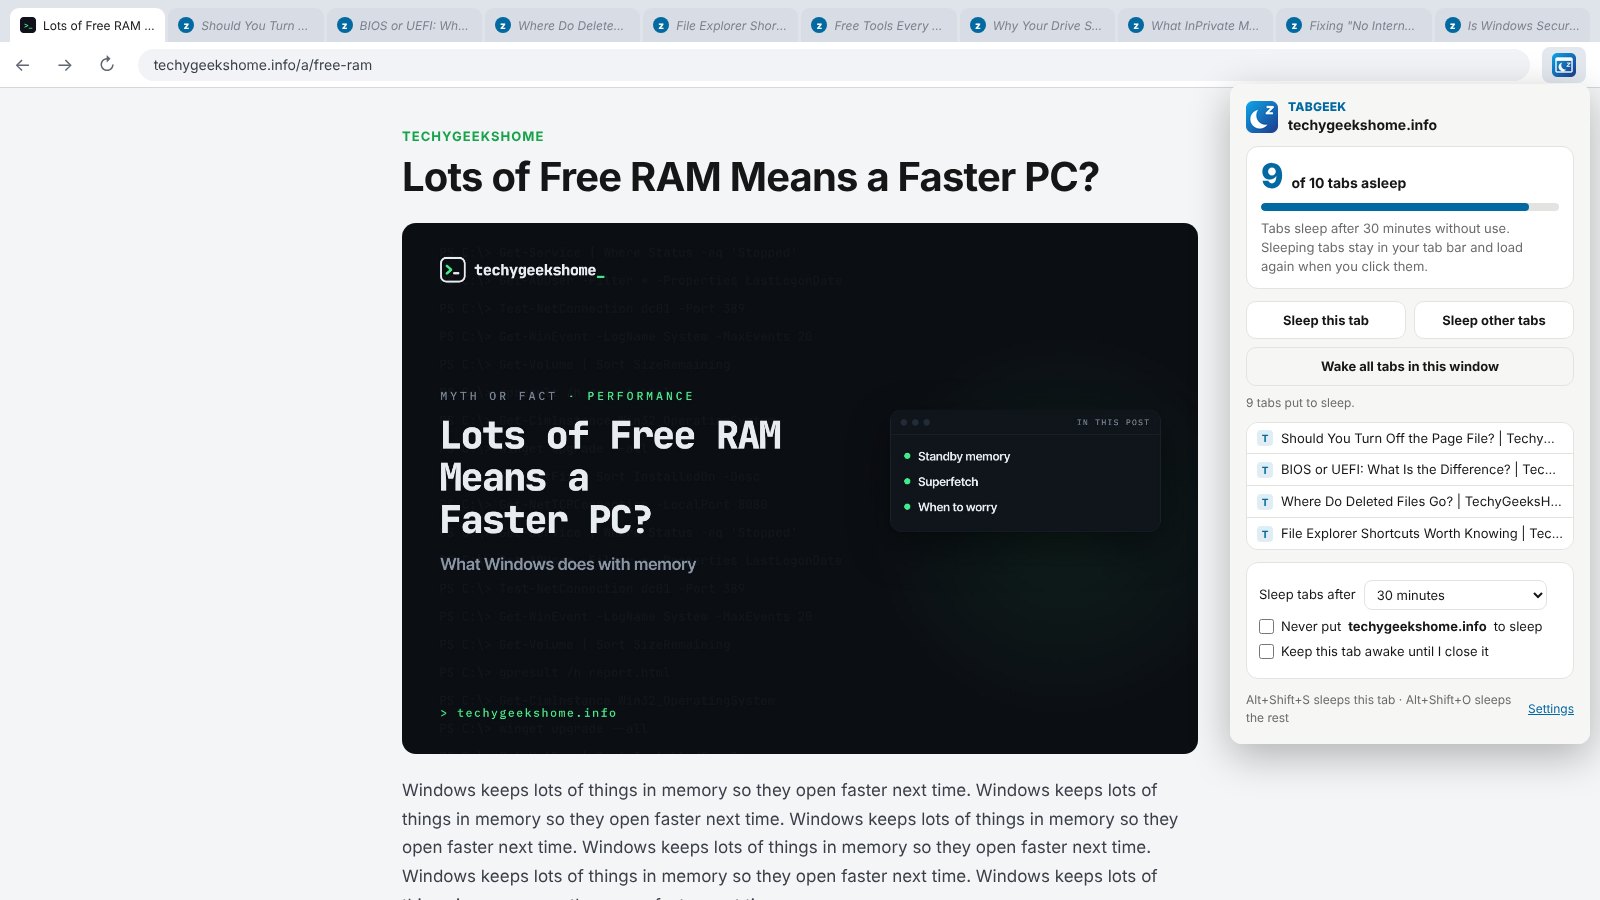Click the browser forward arrow
Viewport: 1600px width, 900px height.
click(65, 65)
